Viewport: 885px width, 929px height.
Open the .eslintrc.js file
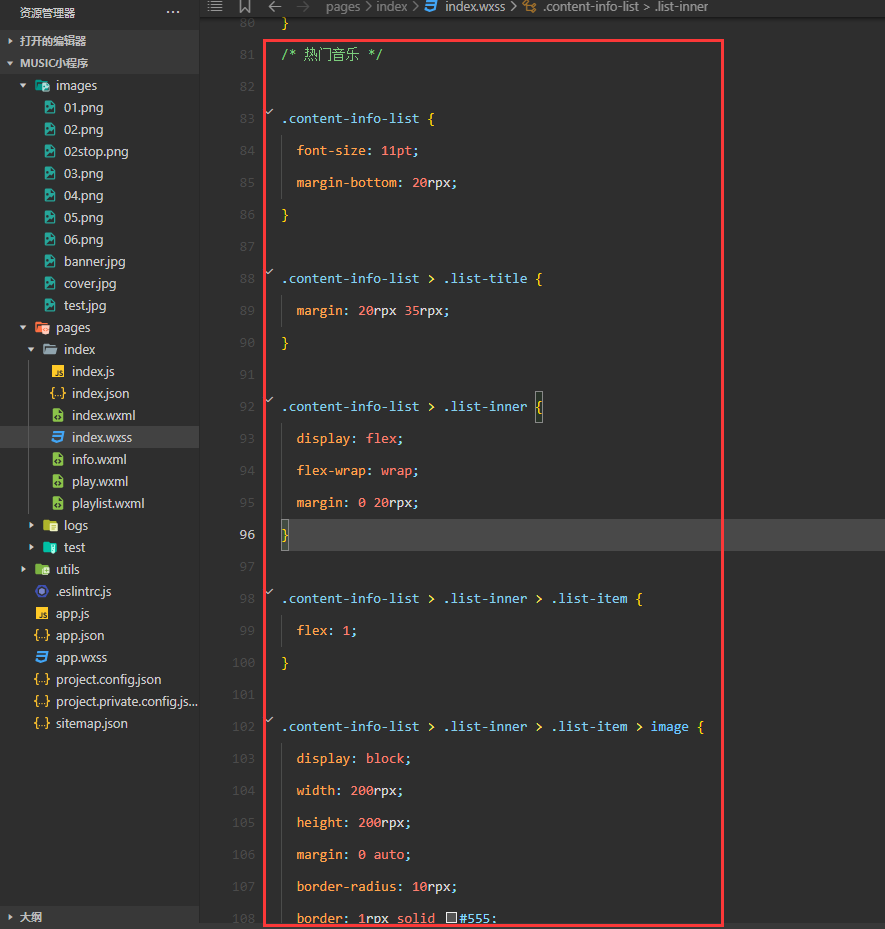(84, 591)
